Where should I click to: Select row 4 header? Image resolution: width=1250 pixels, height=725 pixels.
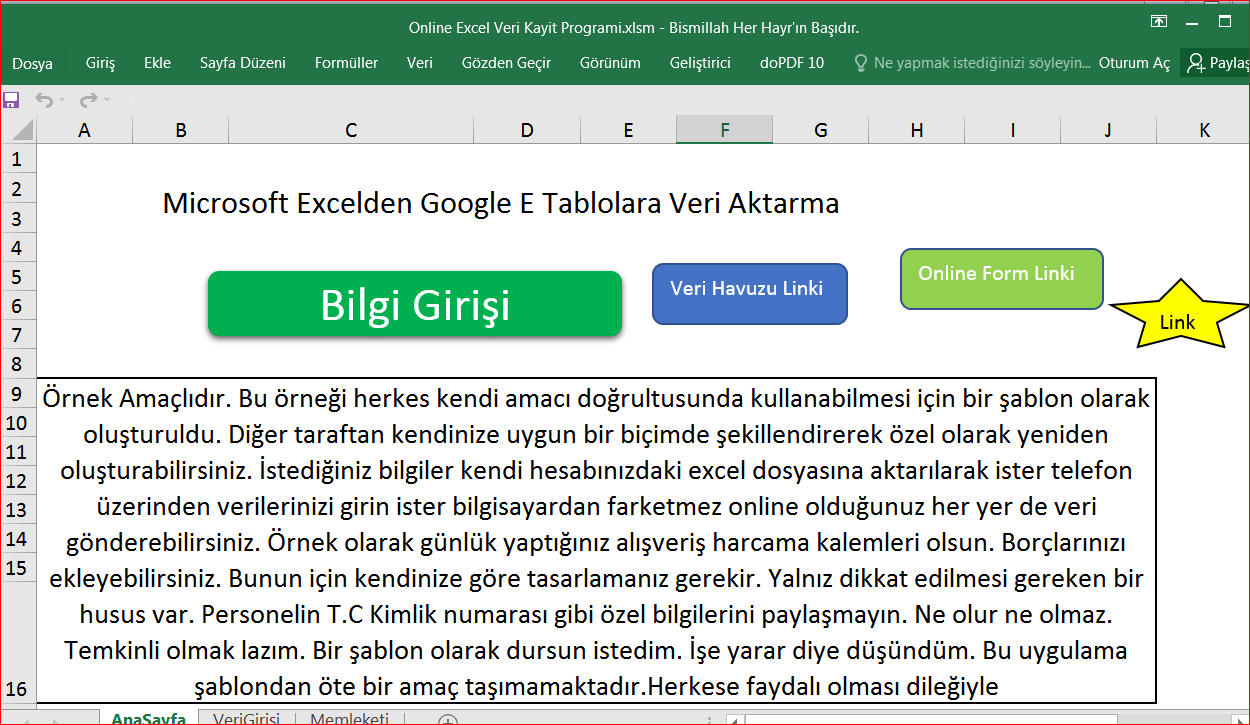[18, 247]
